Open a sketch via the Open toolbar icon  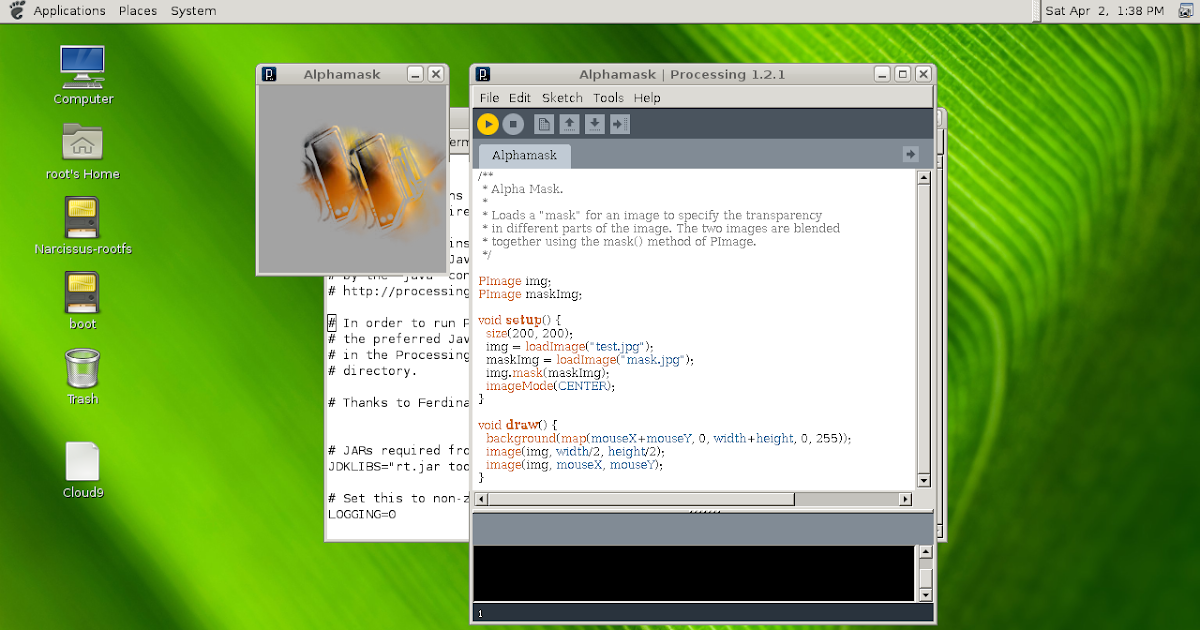click(x=569, y=124)
